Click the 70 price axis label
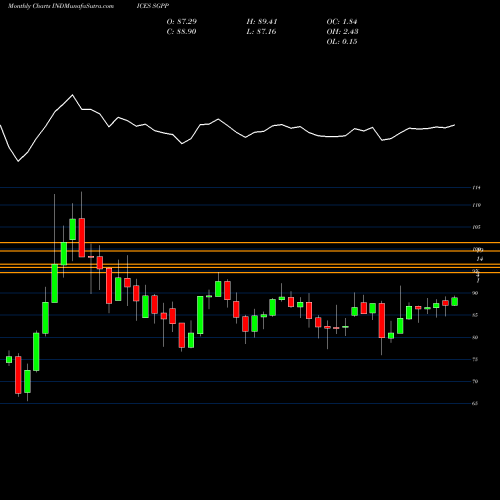The height and width of the screenshot is (500, 500). pyautogui.click(x=475, y=381)
